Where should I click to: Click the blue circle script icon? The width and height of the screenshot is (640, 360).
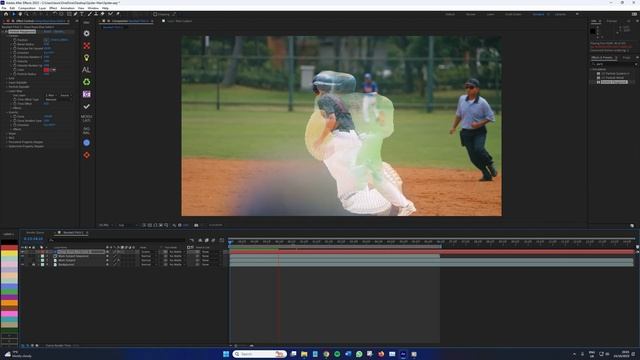pos(87,143)
